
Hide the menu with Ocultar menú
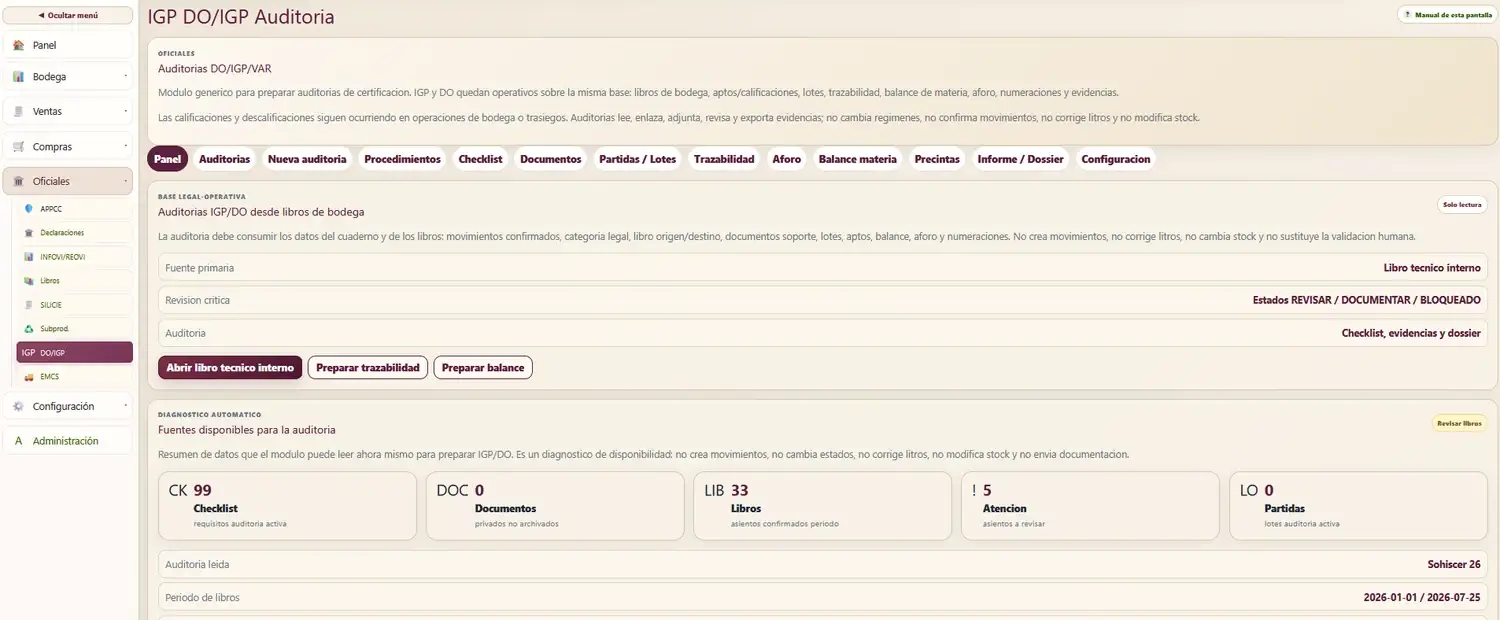pyautogui.click(x=68, y=15)
